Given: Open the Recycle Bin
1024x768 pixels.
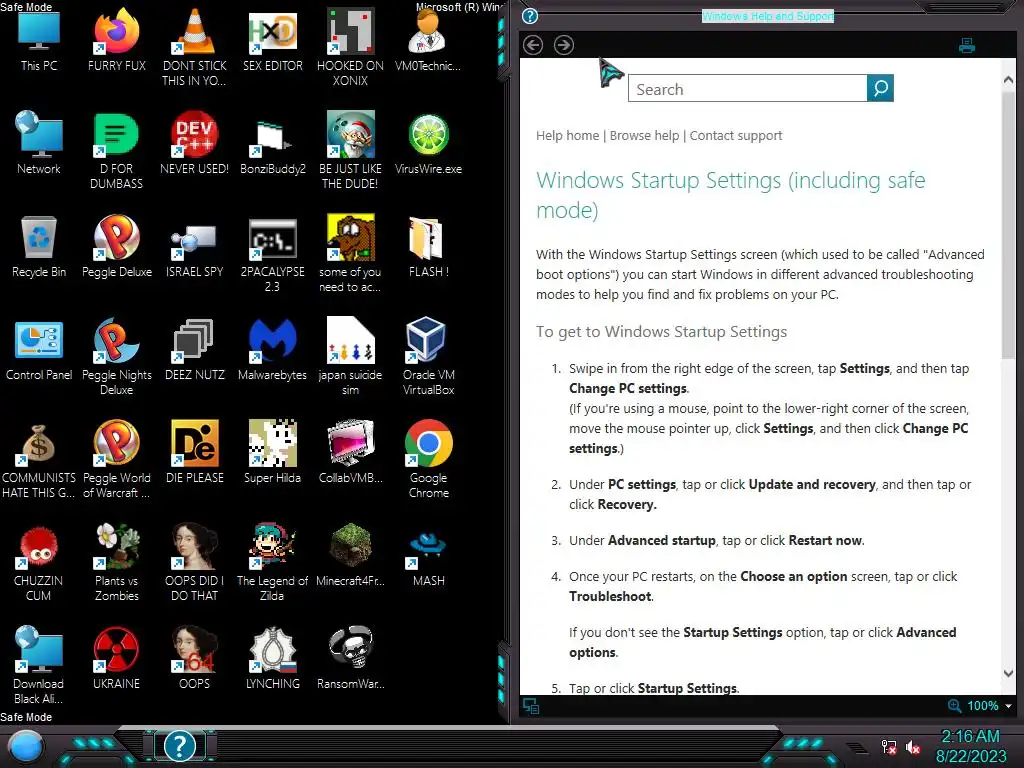Looking at the screenshot, I should tap(39, 246).
